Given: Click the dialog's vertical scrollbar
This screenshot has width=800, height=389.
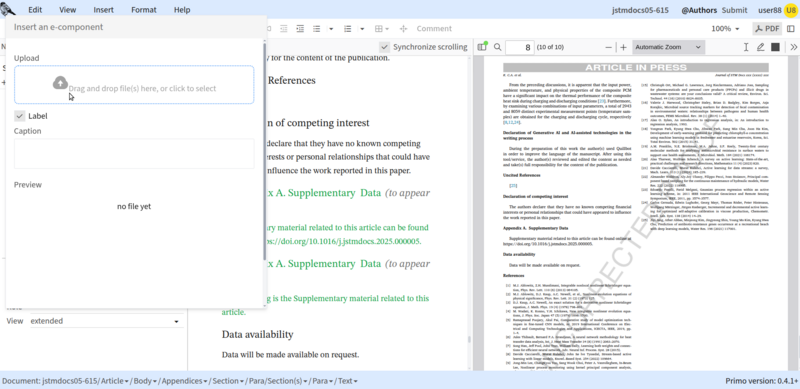Looking at the screenshot, I should click(264, 151).
